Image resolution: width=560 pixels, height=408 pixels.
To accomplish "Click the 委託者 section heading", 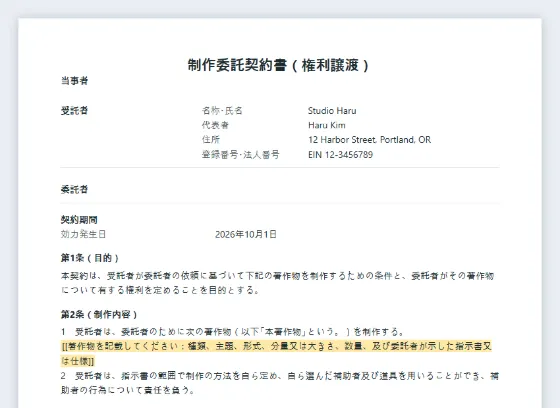I will pos(74,189).
